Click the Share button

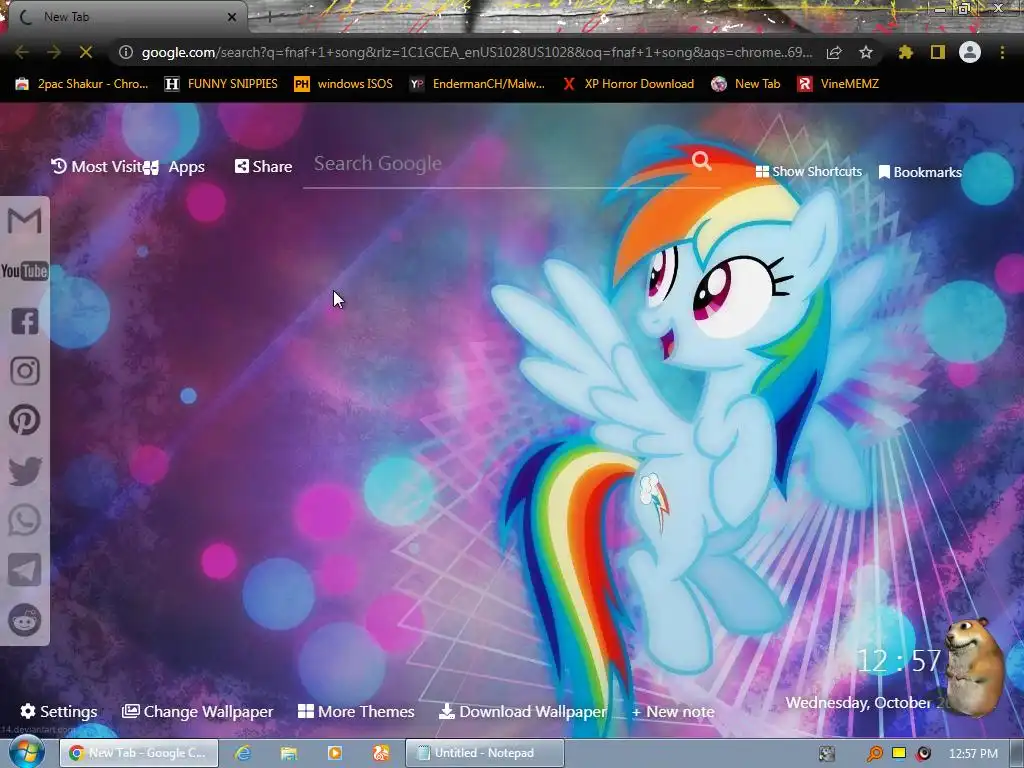263,167
